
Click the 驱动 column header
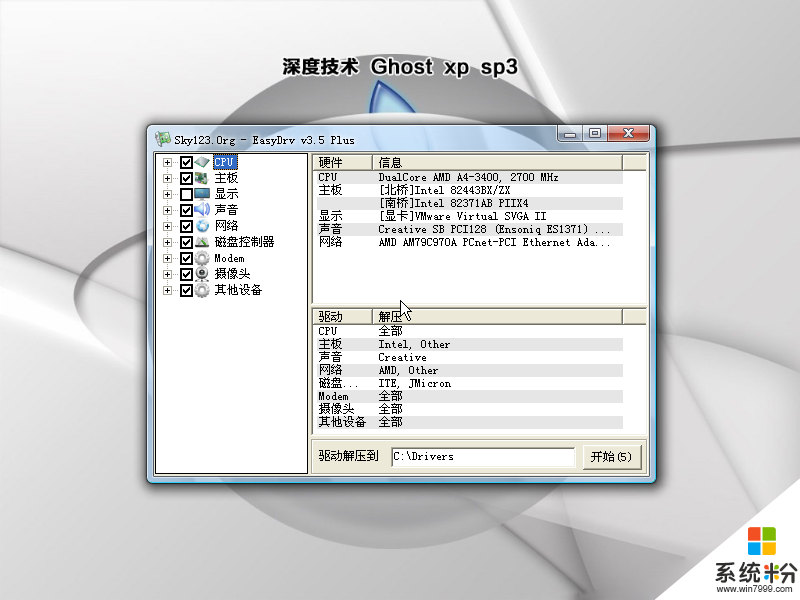point(342,317)
